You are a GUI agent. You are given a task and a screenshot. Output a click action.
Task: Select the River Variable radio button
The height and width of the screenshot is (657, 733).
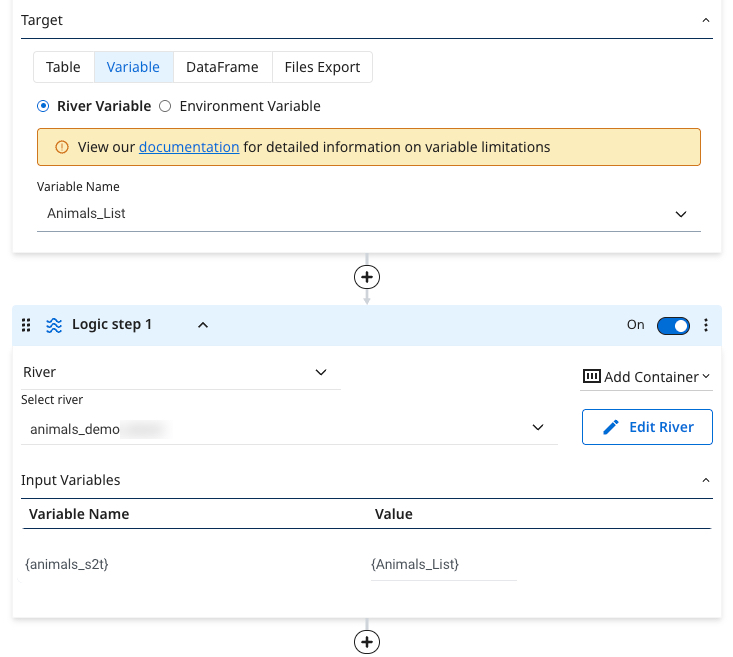43,106
